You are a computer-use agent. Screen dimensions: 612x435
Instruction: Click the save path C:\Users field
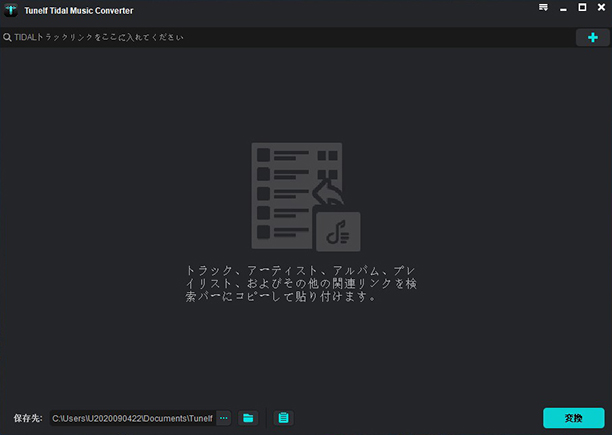point(133,418)
